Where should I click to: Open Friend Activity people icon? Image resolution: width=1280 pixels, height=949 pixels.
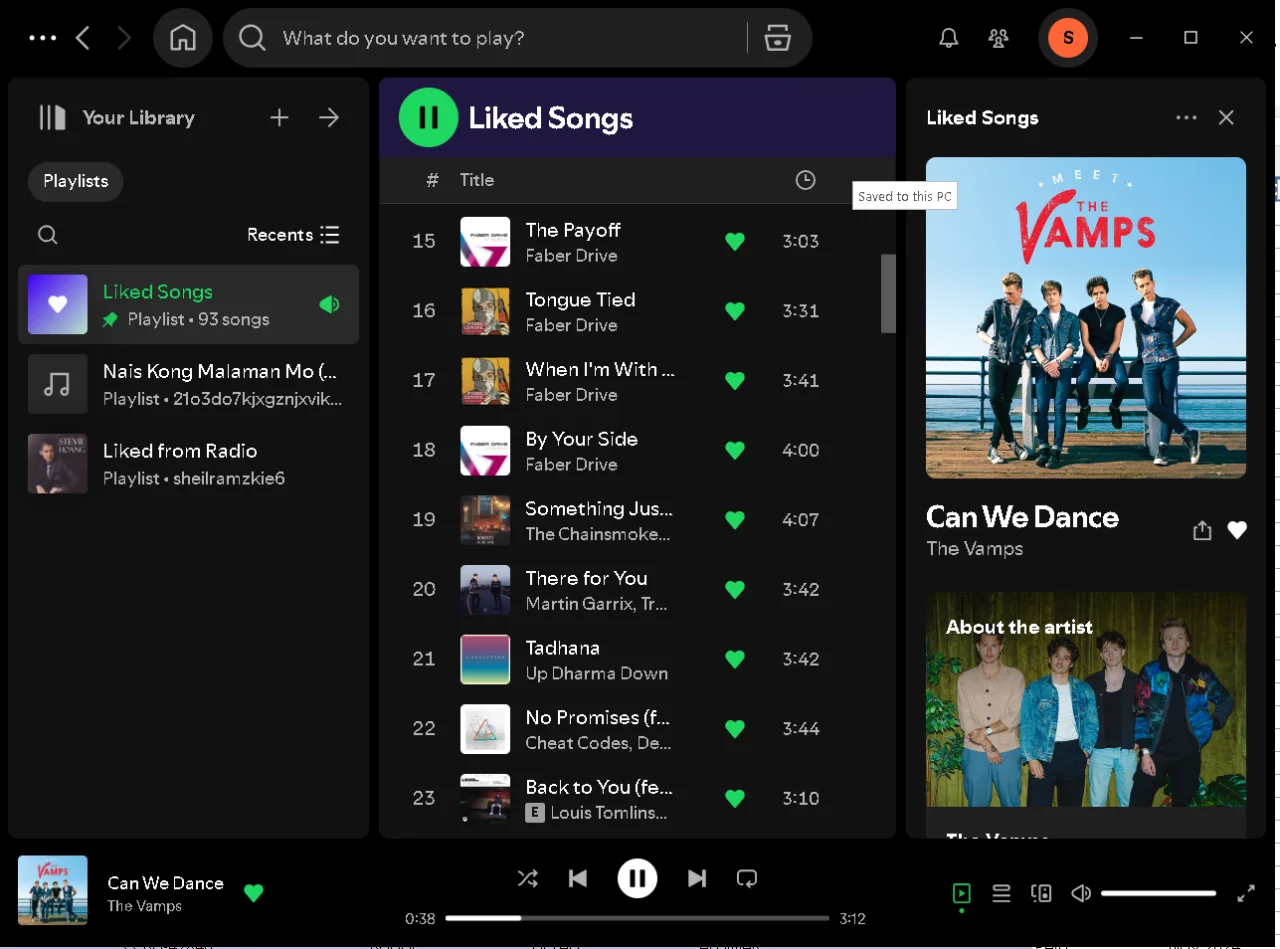(x=998, y=38)
